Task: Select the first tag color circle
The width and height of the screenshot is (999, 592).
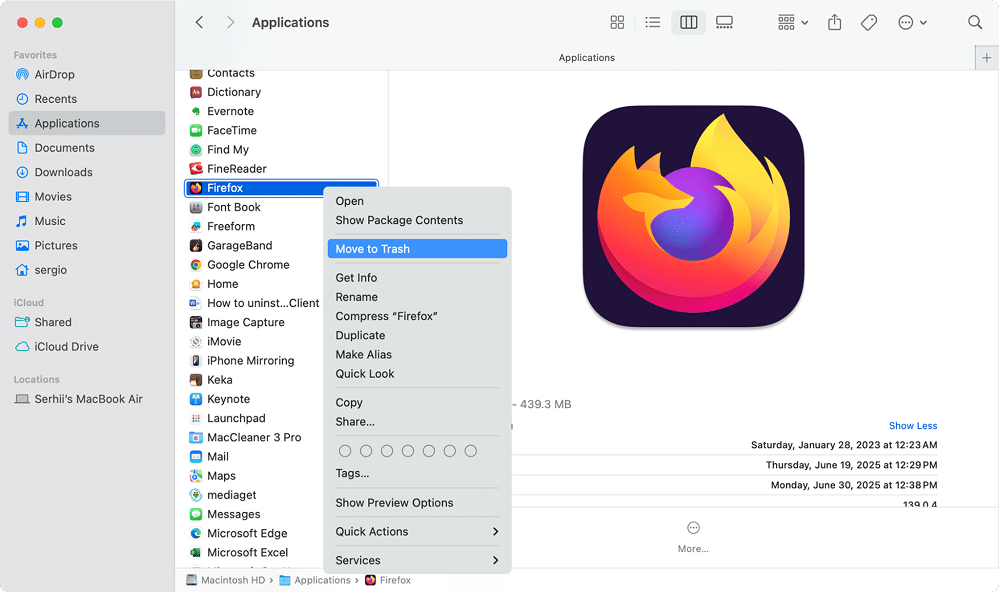Action: [345, 451]
